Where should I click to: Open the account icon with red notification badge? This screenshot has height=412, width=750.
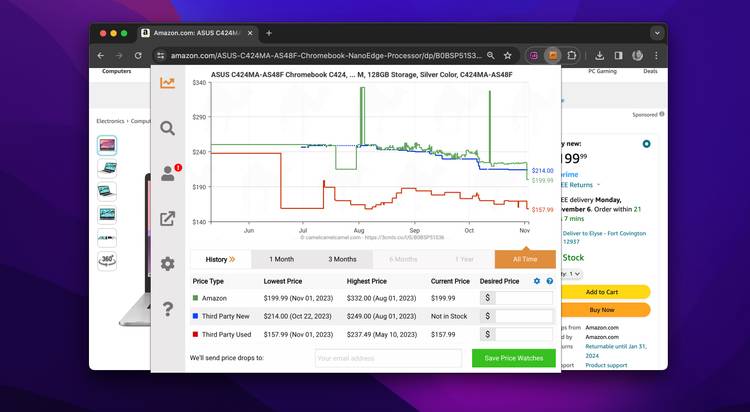click(x=167, y=173)
